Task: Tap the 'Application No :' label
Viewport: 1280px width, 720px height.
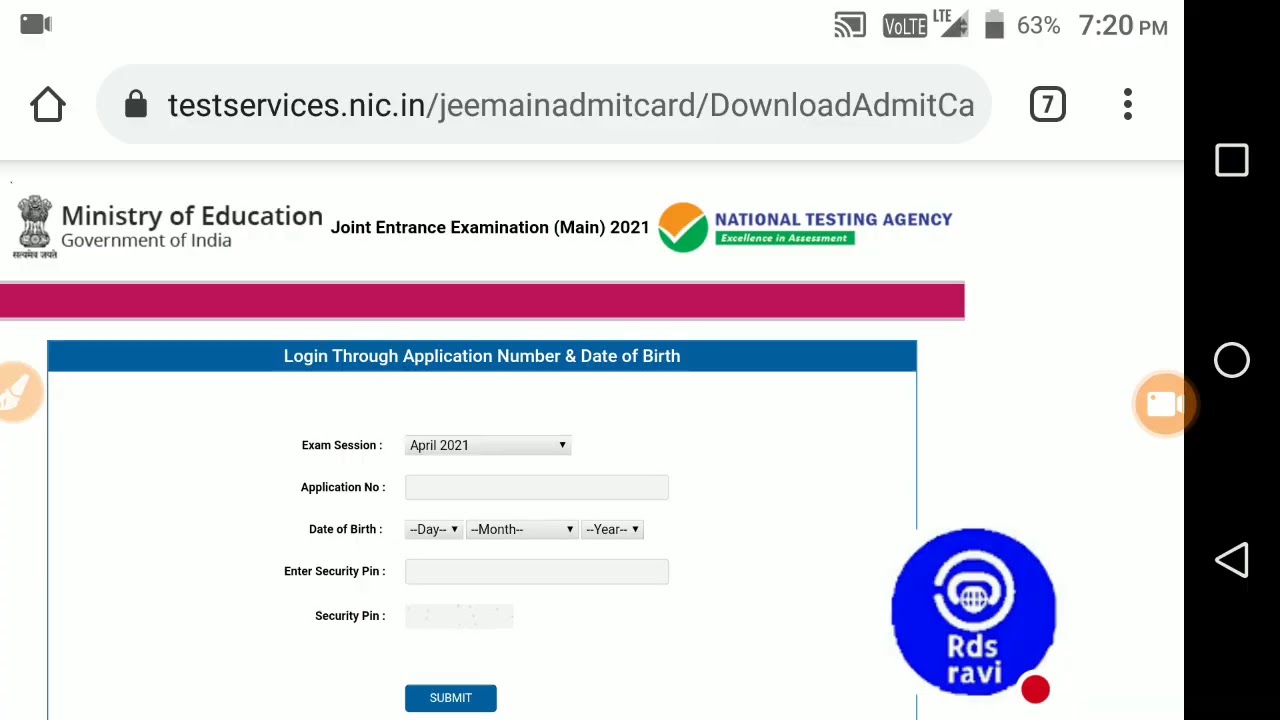Action: [343, 487]
